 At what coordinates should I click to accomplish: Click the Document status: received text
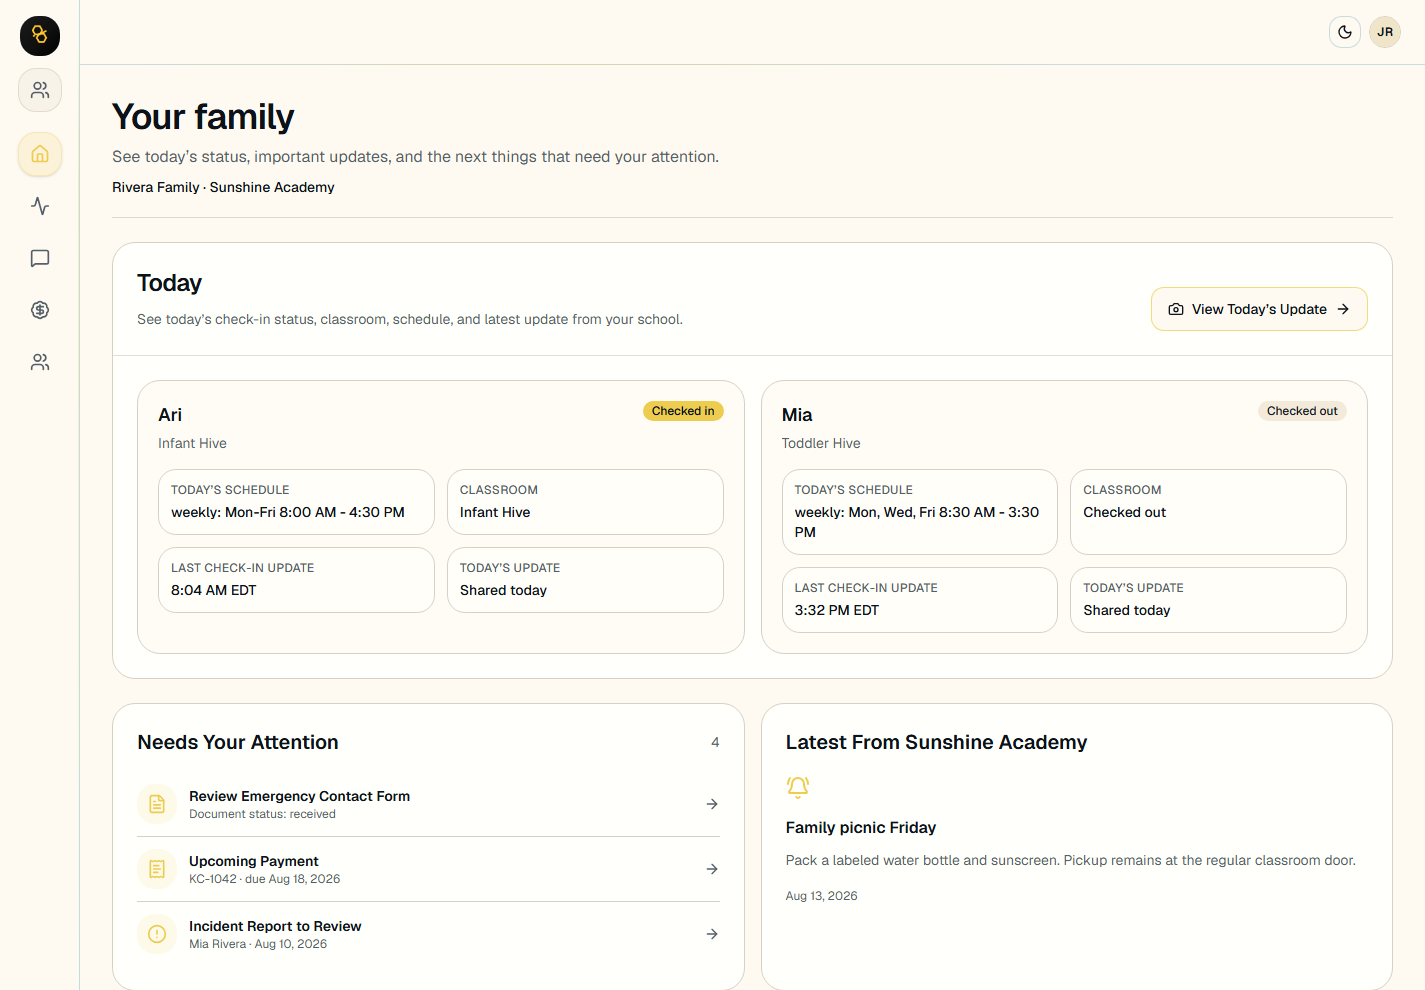click(262, 814)
